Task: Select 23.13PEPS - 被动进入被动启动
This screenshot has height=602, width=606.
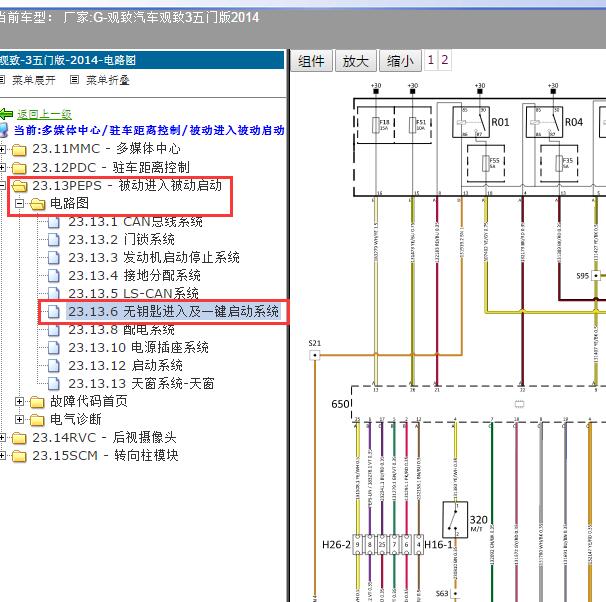Action: 127,185
